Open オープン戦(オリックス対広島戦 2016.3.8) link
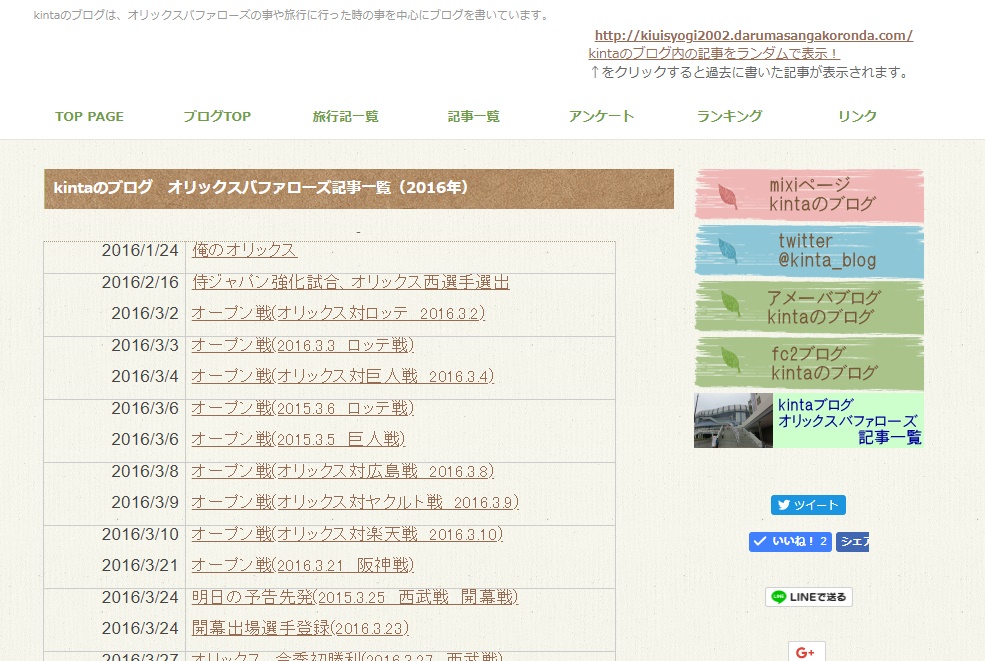985x661 pixels. [x=342, y=471]
